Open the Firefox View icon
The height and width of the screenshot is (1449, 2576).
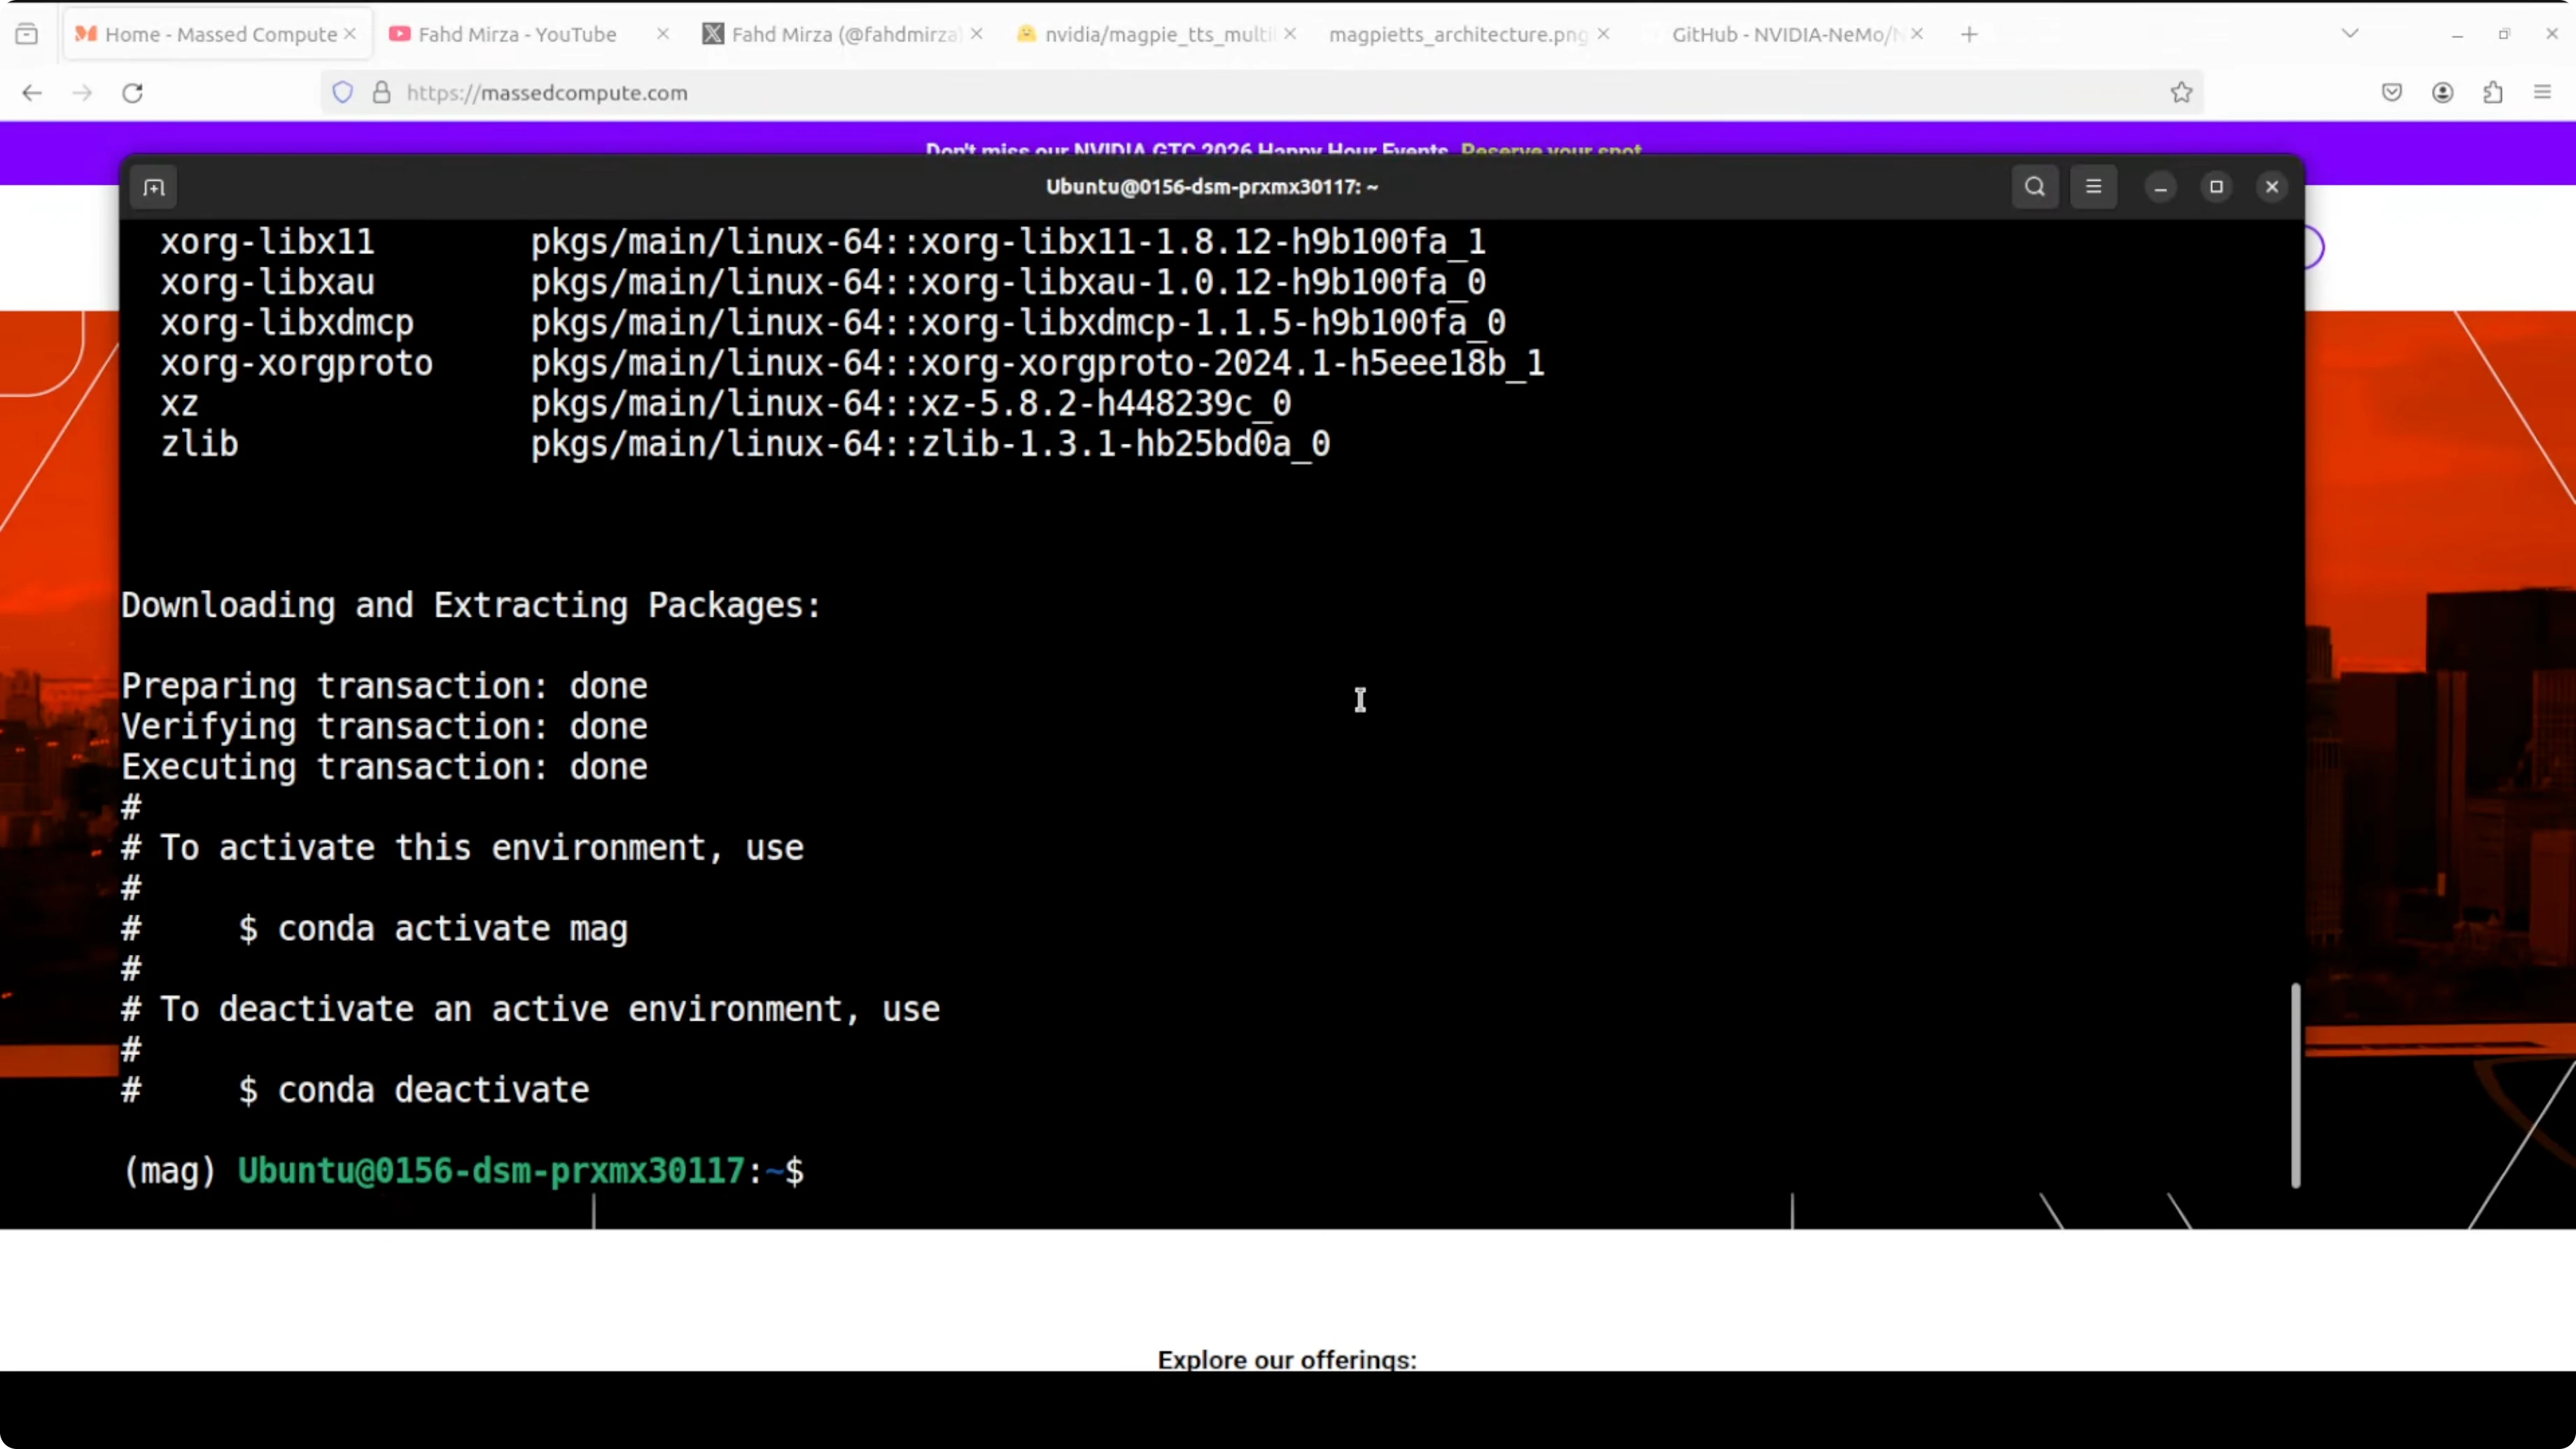[x=27, y=34]
